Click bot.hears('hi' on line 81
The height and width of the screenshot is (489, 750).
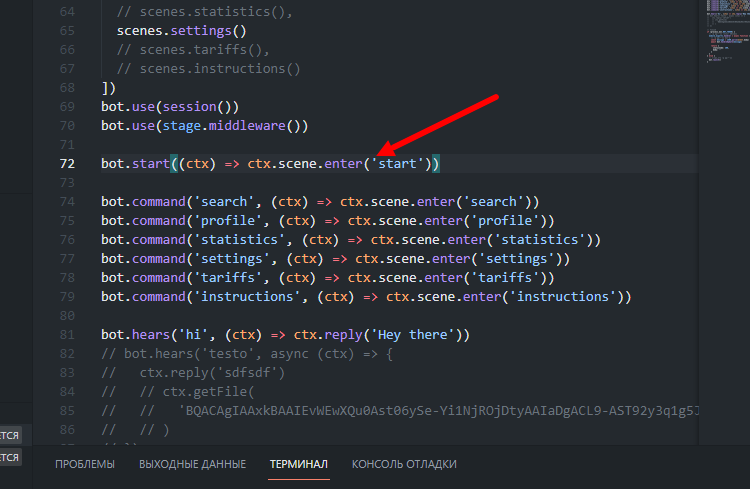point(155,335)
